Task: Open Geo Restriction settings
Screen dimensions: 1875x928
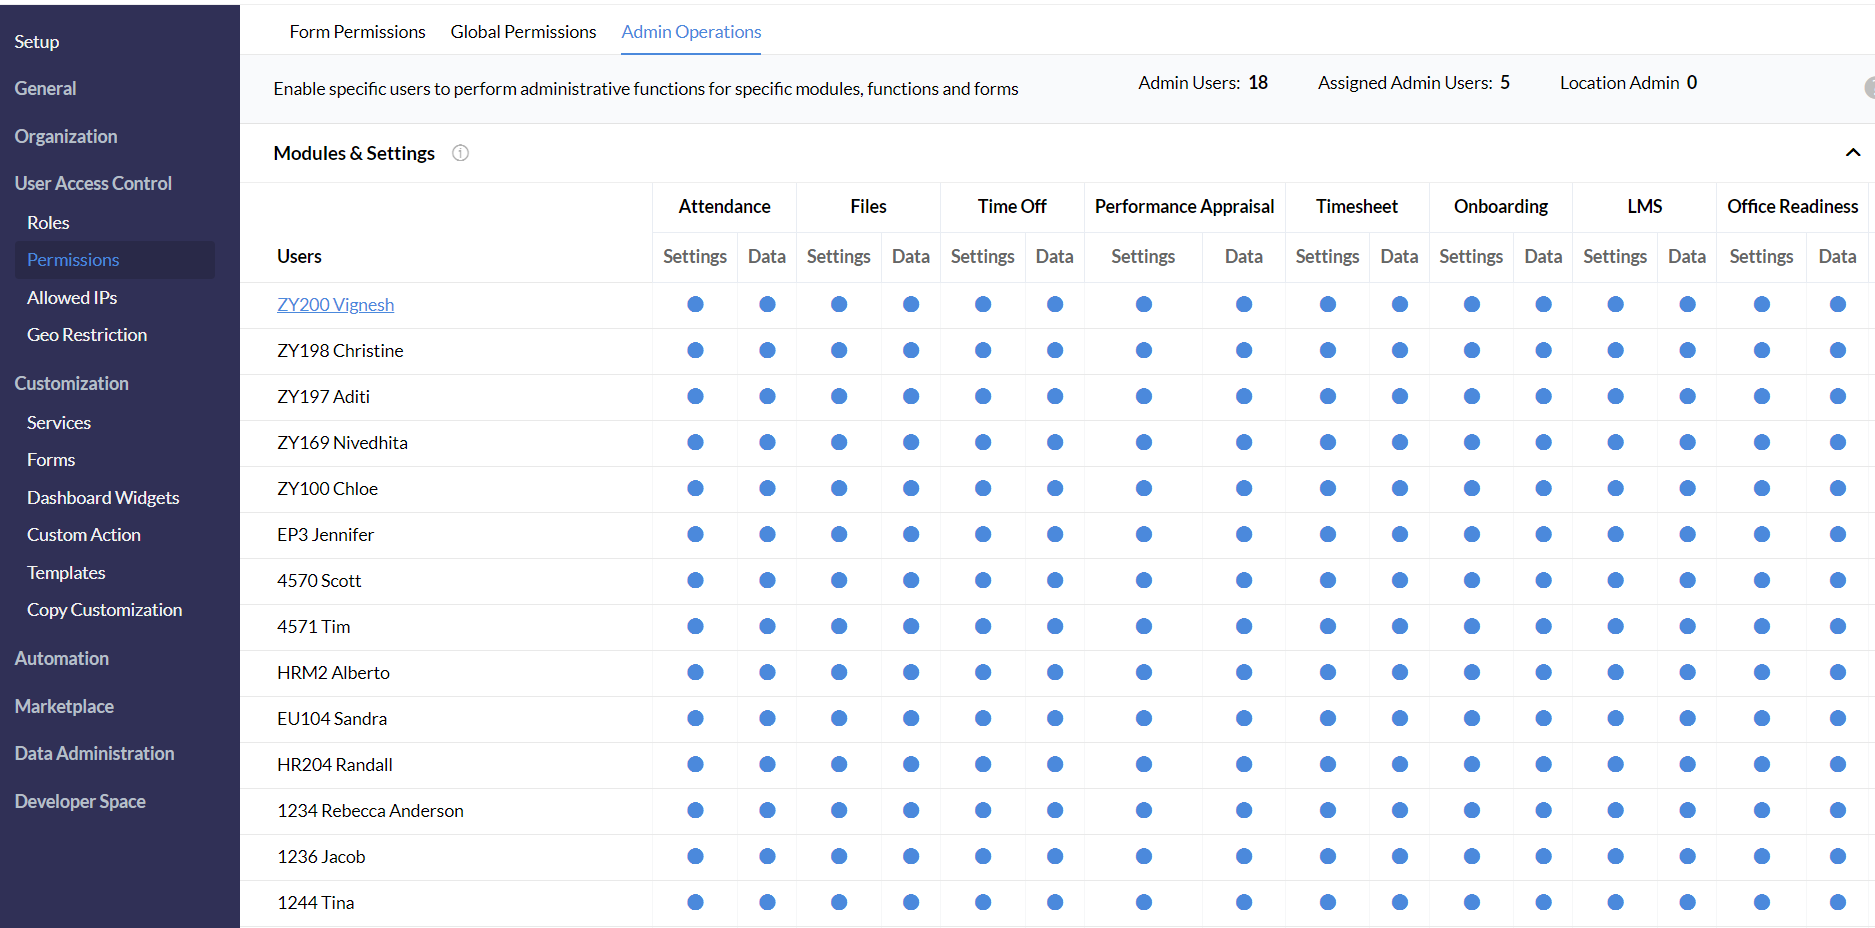Action: pyautogui.click(x=87, y=335)
